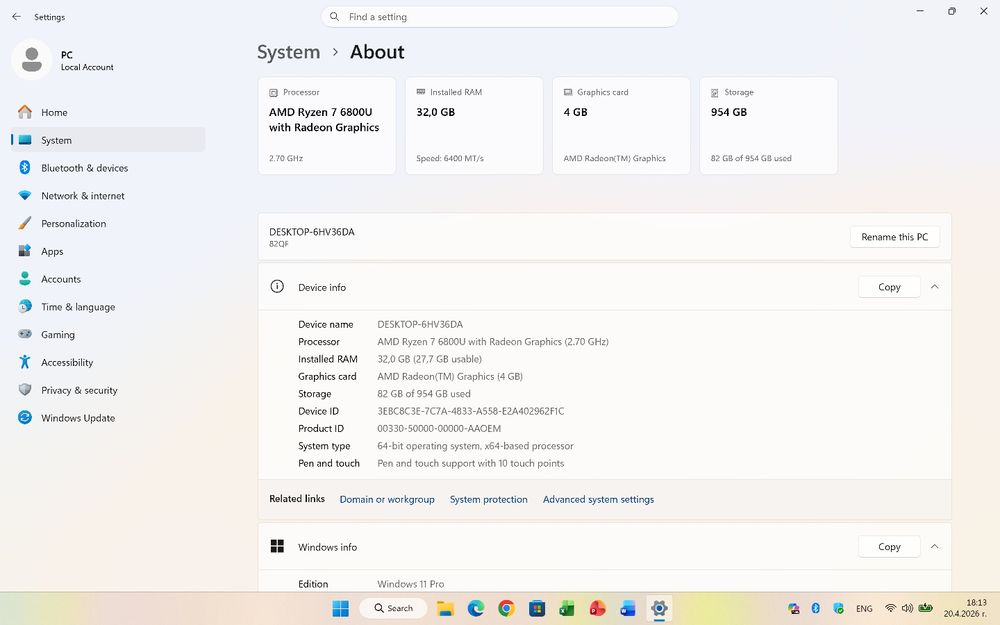Click the Device name value DESKTOP-6HV36DA
Screen dimensions: 1000x625
click(420, 325)
